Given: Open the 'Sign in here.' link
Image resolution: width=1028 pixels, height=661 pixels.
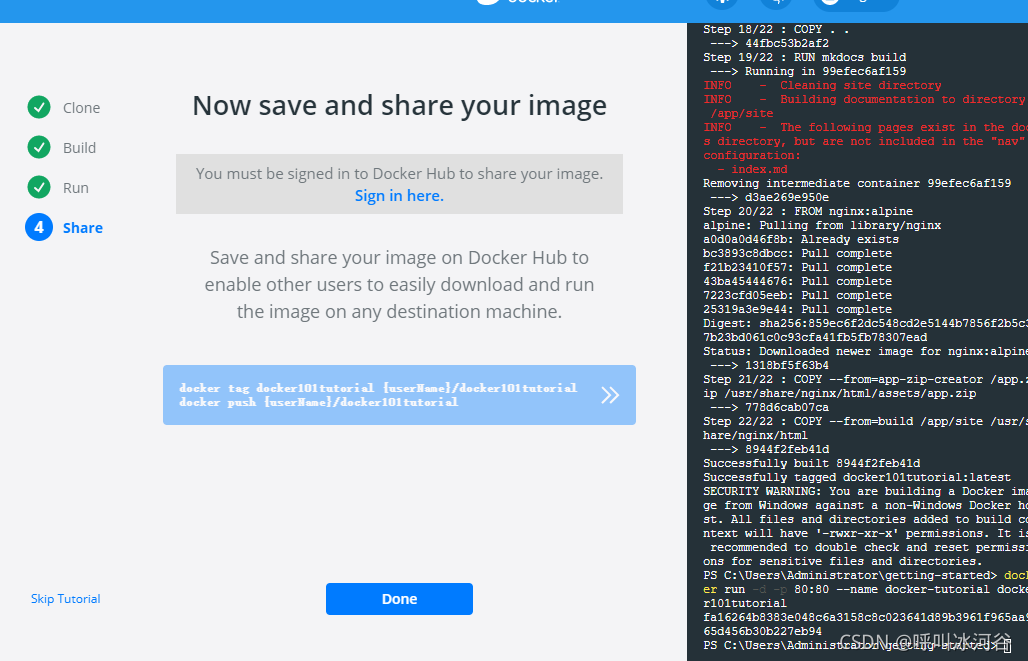Looking at the screenshot, I should pyautogui.click(x=399, y=195).
